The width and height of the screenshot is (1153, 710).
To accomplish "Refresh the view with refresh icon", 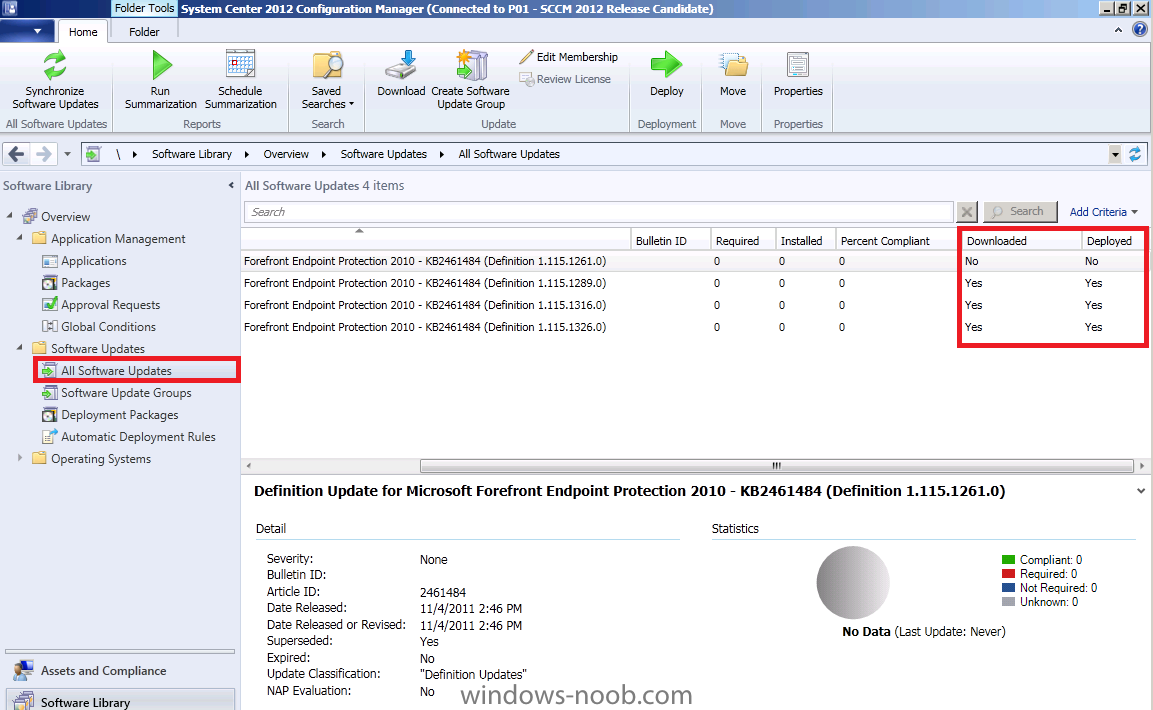I will click(1135, 154).
